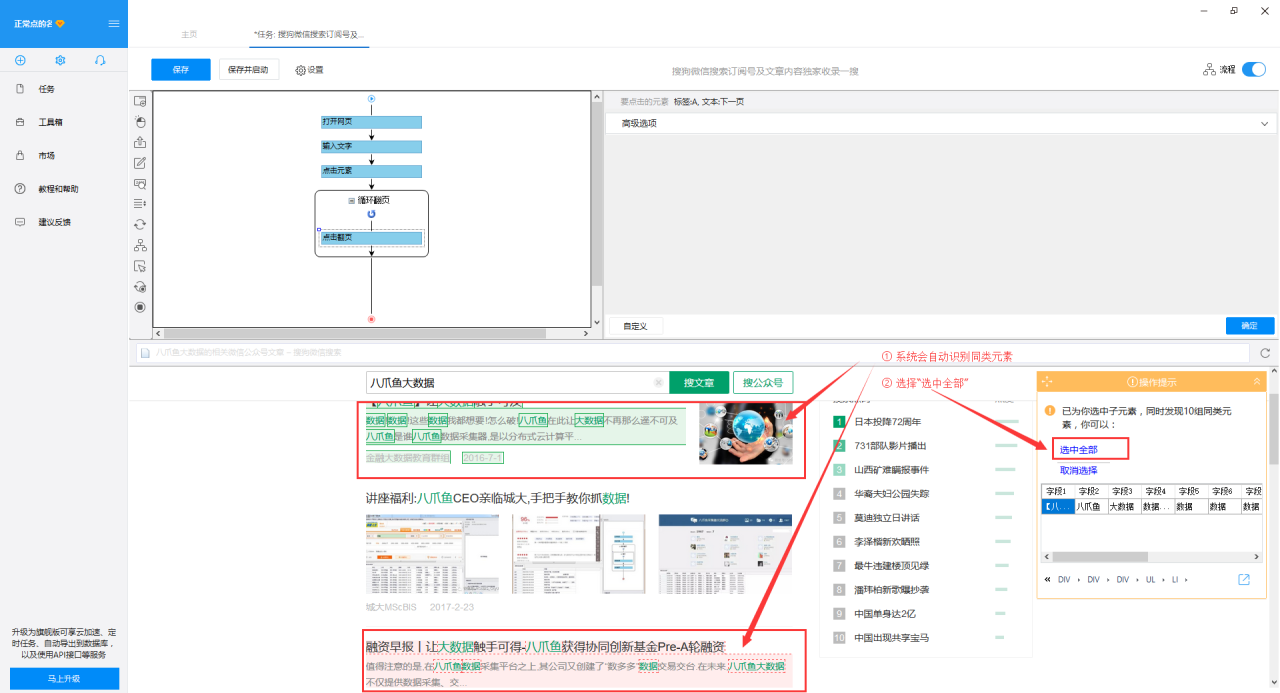
Task: Select the extract data tool icon
Action: [x=140, y=142]
